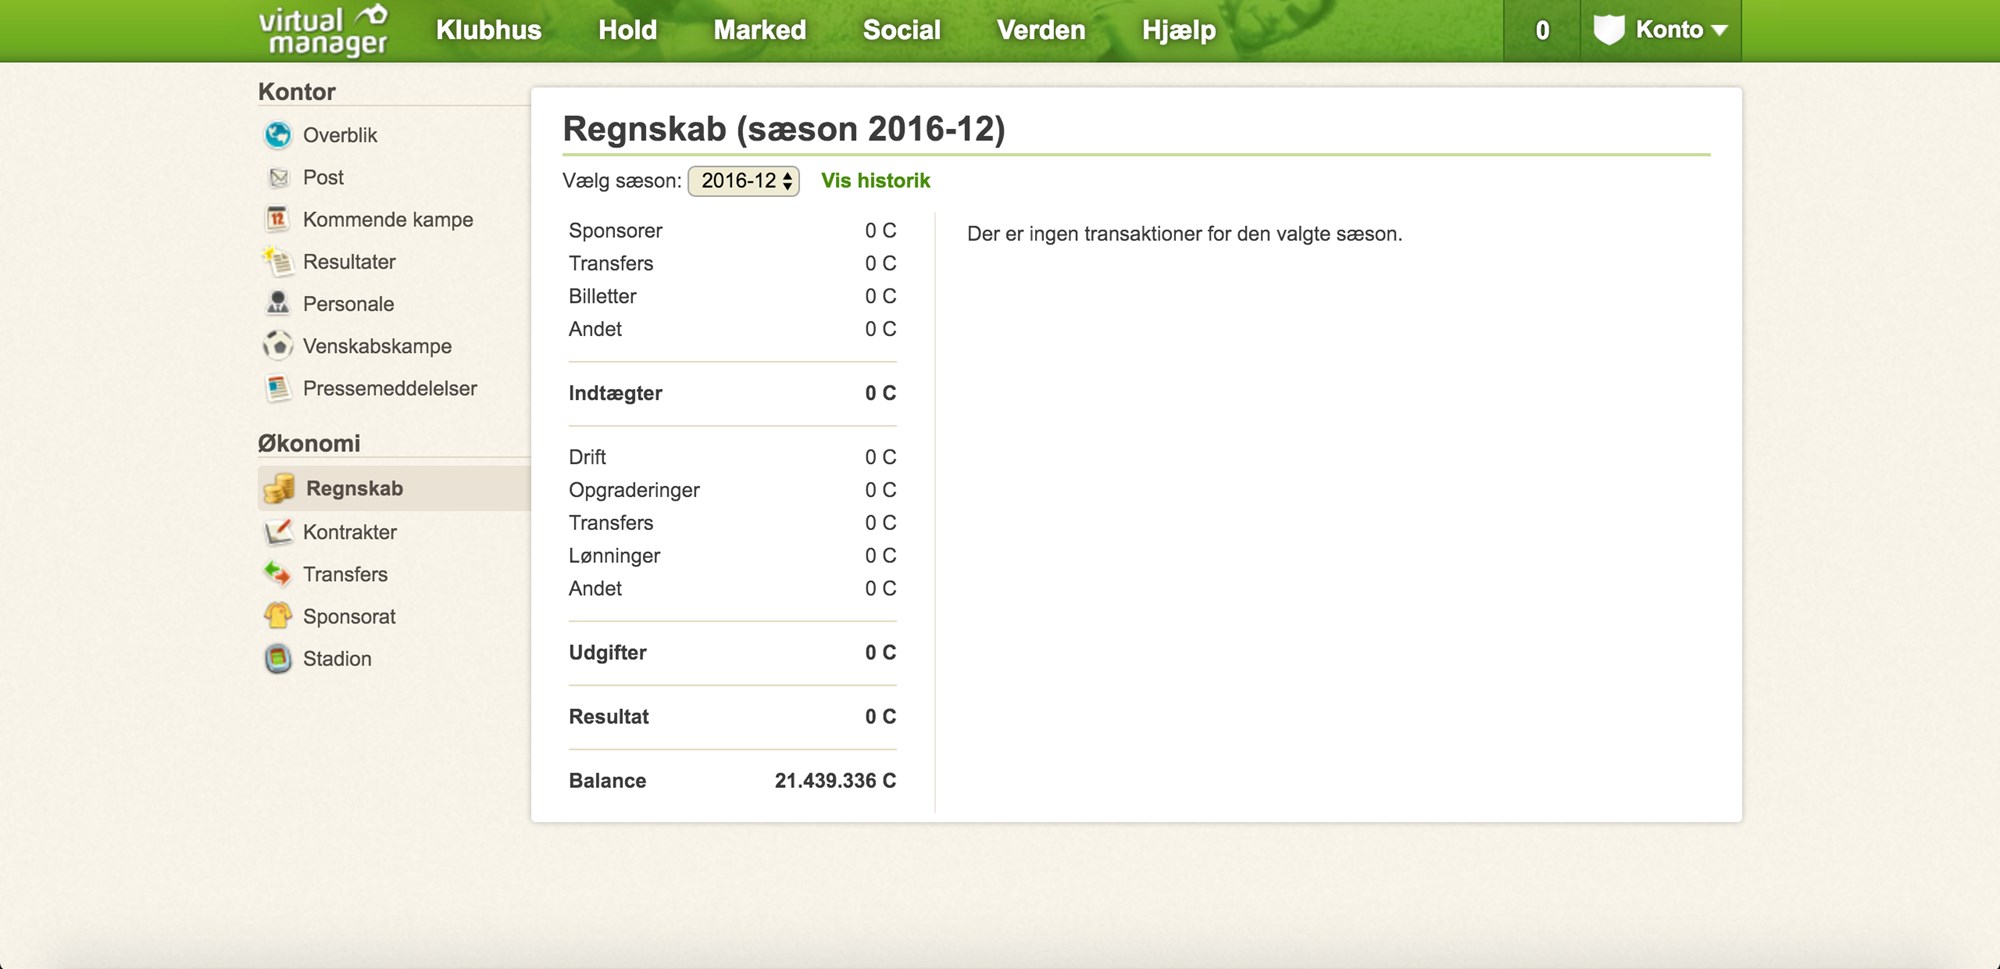2000x969 pixels.
Task: Go to Overblik in the sidebar
Action: click(340, 135)
